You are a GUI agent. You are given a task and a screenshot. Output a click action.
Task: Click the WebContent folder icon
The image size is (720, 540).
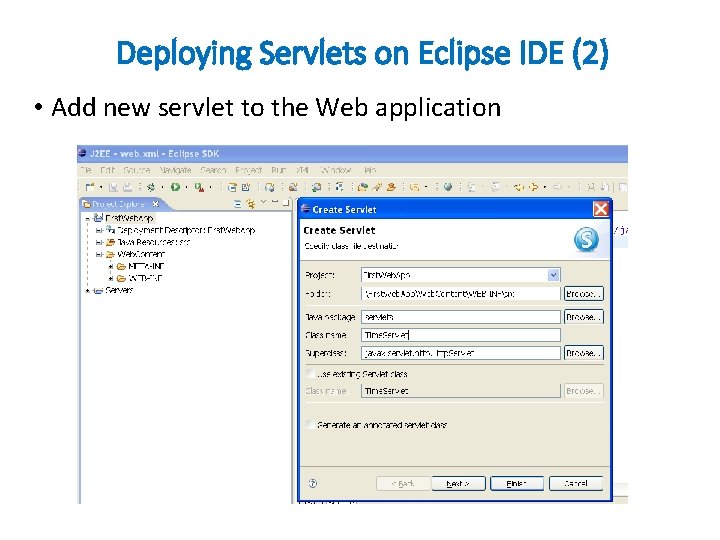pos(110,254)
